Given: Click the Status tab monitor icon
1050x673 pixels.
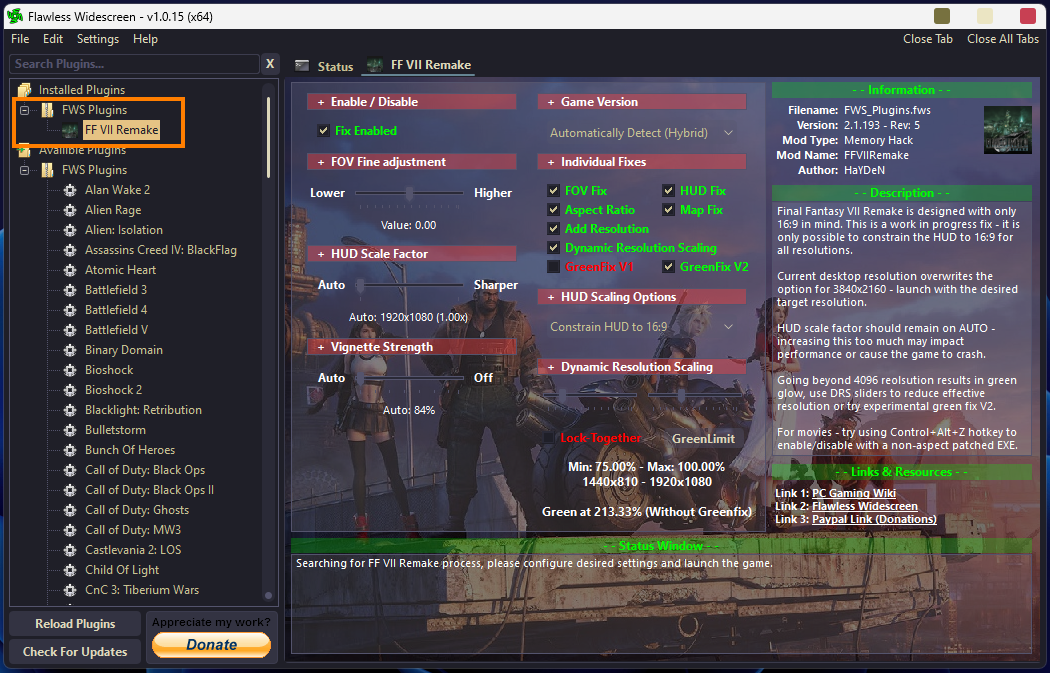Looking at the screenshot, I should click(302, 66).
